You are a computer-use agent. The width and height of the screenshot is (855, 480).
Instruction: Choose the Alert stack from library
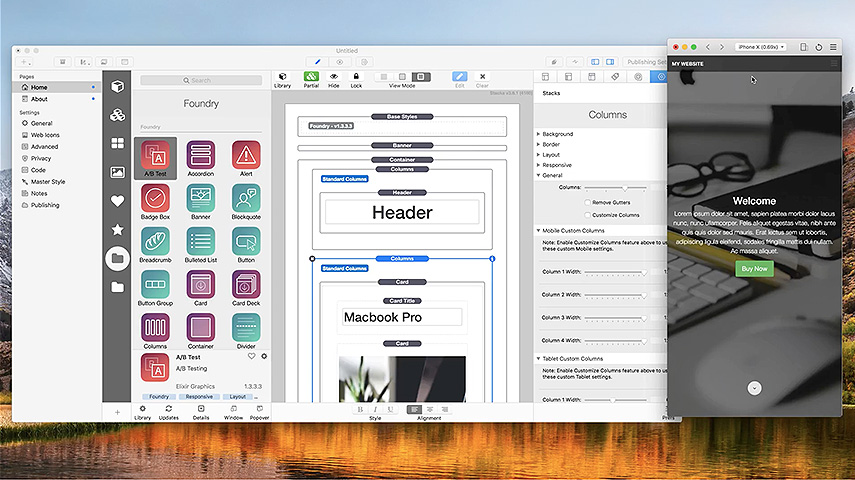click(246, 155)
